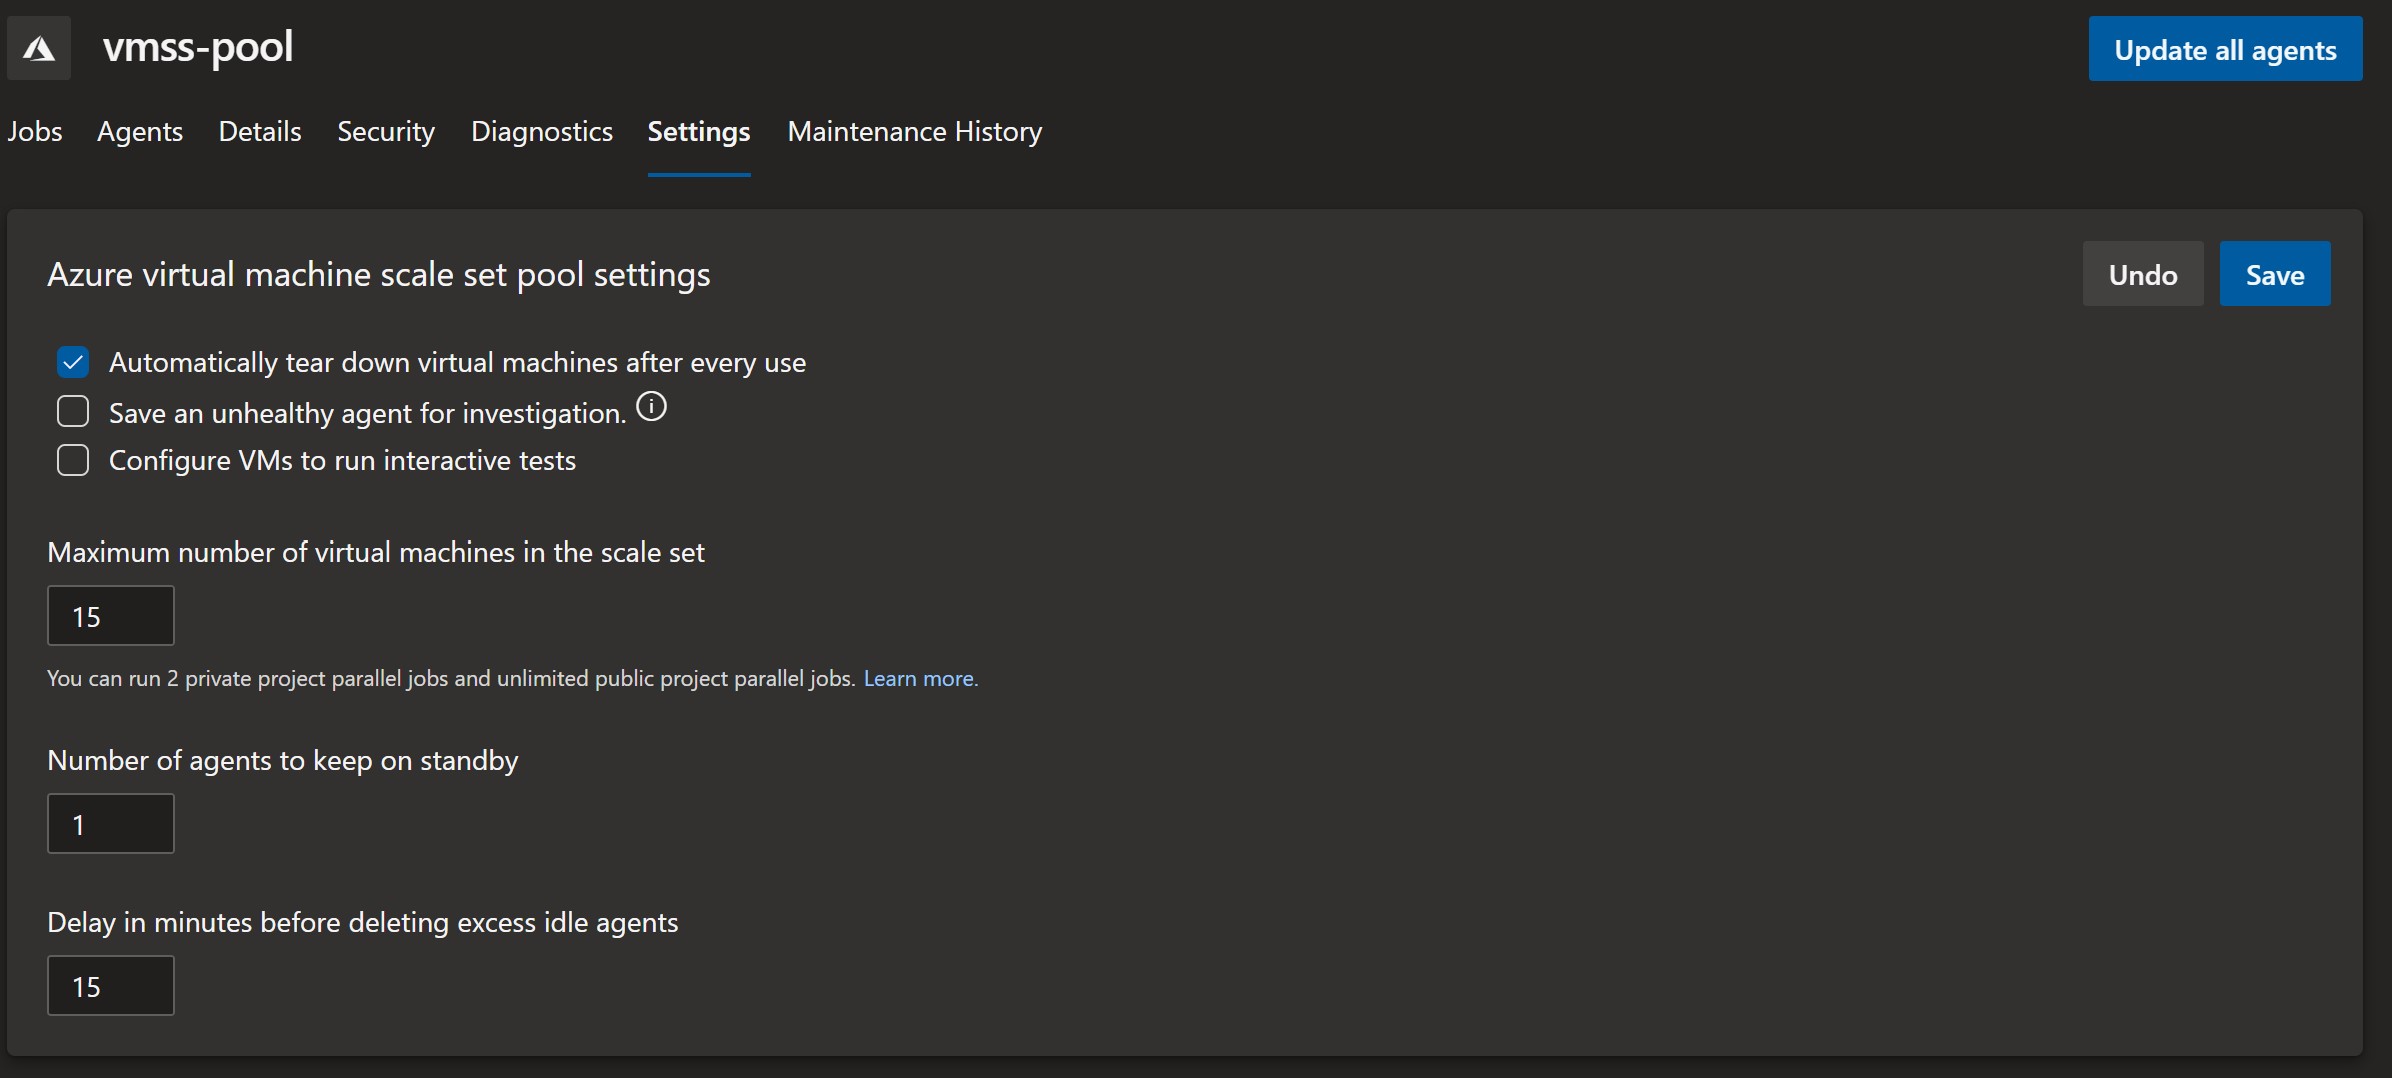Viewport: 2392px width, 1078px height.
Task: Click the Azure virtual machine scale set pool settings heading
Action: [379, 275]
